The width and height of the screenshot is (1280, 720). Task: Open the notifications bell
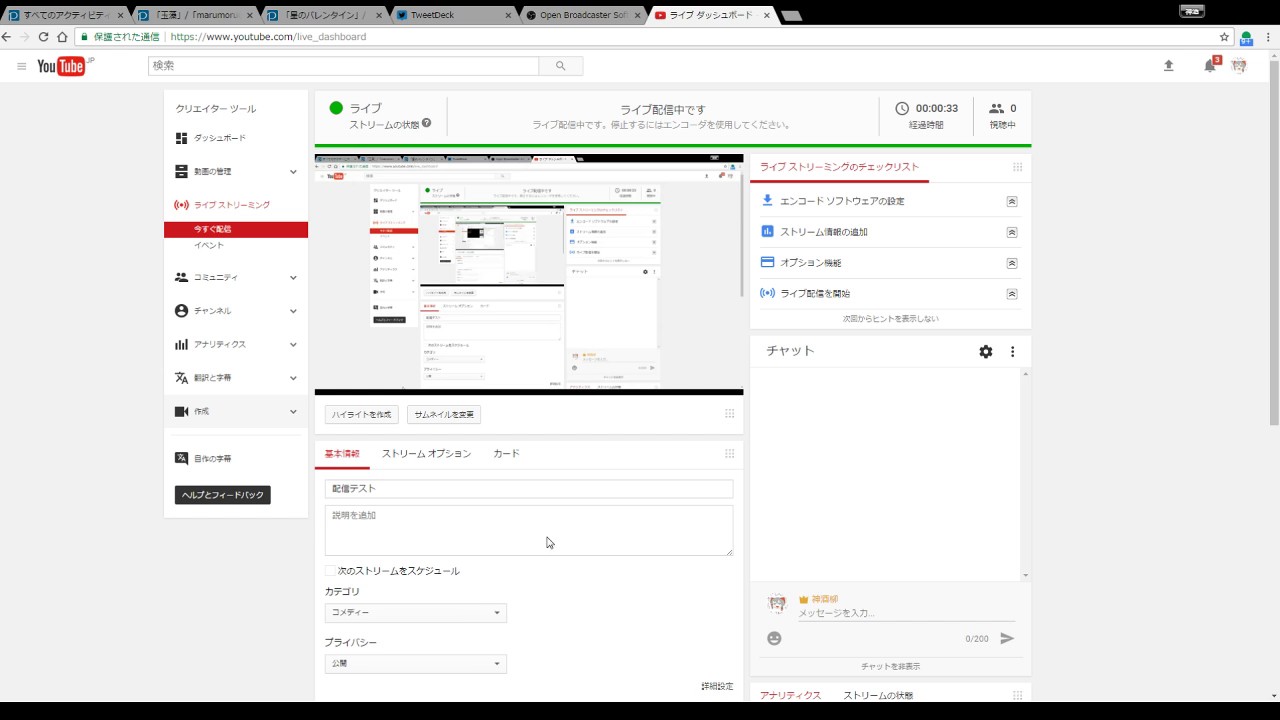tap(1210, 66)
